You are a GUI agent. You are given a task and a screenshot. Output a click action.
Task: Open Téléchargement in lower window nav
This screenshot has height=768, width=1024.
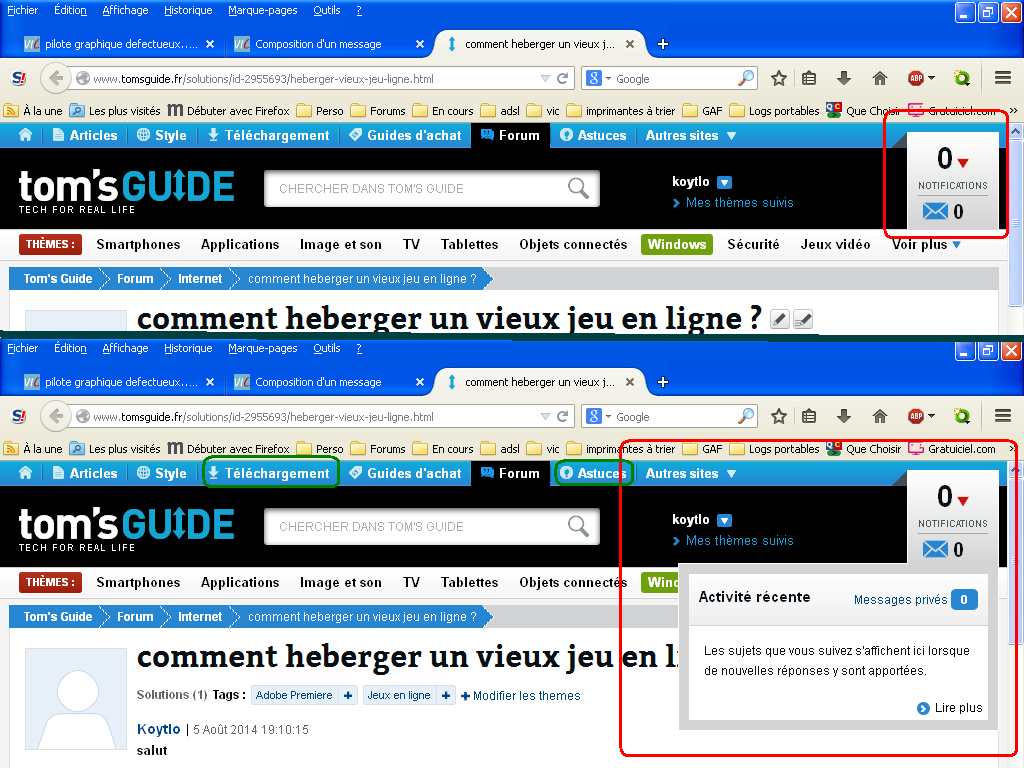tap(269, 473)
